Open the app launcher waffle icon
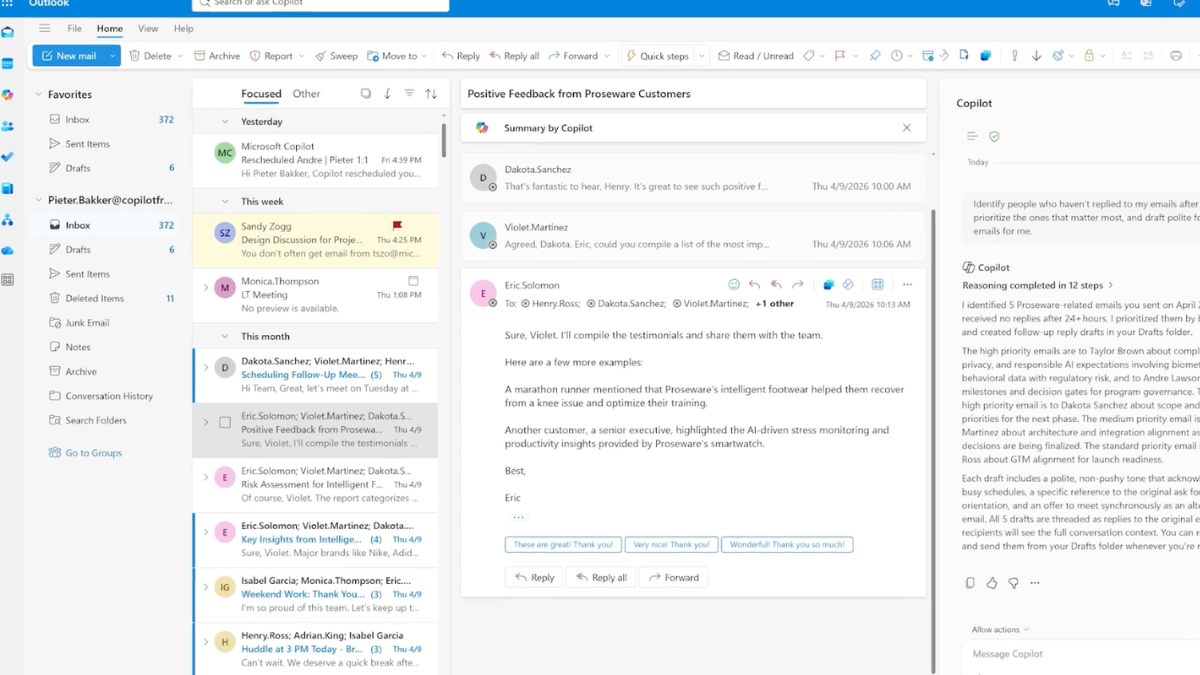The height and width of the screenshot is (675, 1200). [x=8, y=4]
